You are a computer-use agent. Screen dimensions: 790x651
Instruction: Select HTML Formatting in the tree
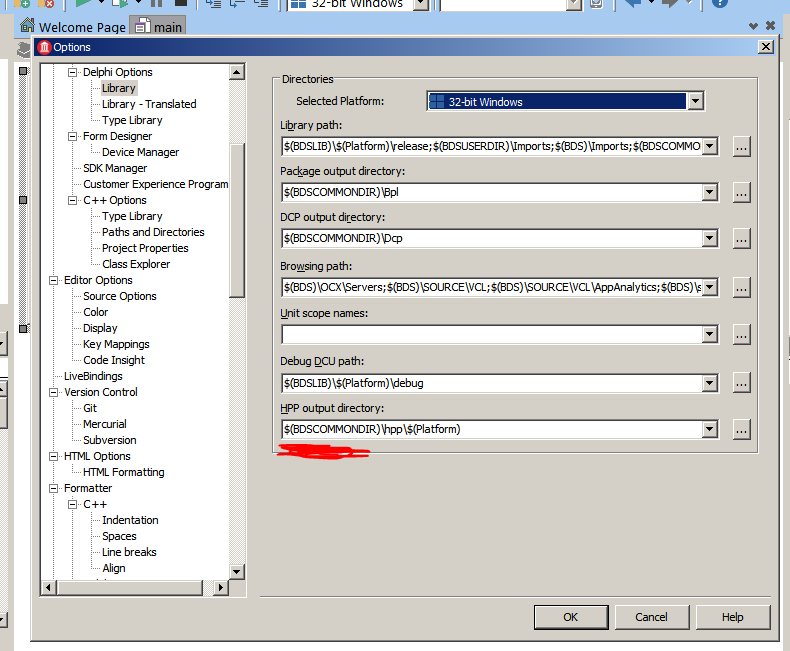pyautogui.click(x=123, y=472)
